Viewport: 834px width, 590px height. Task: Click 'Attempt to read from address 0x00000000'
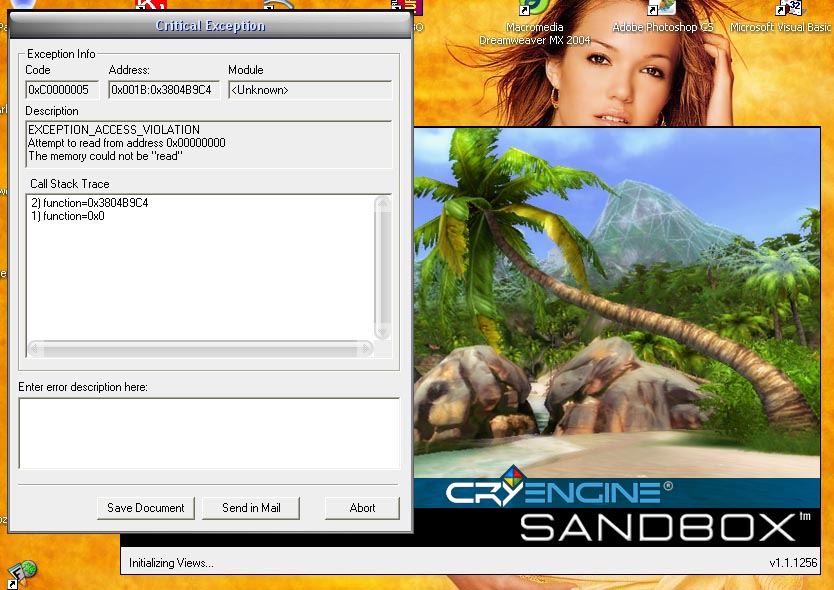coord(127,143)
